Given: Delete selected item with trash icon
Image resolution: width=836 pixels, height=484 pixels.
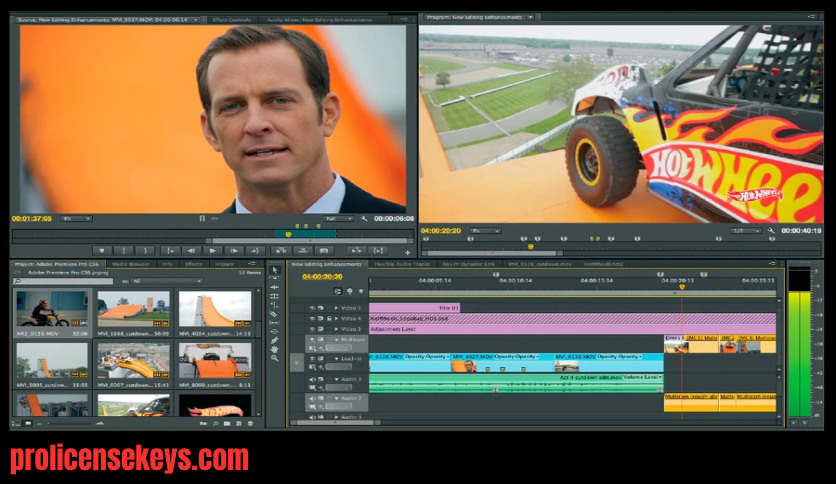Looking at the screenshot, I should pyautogui.click(x=250, y=423).
